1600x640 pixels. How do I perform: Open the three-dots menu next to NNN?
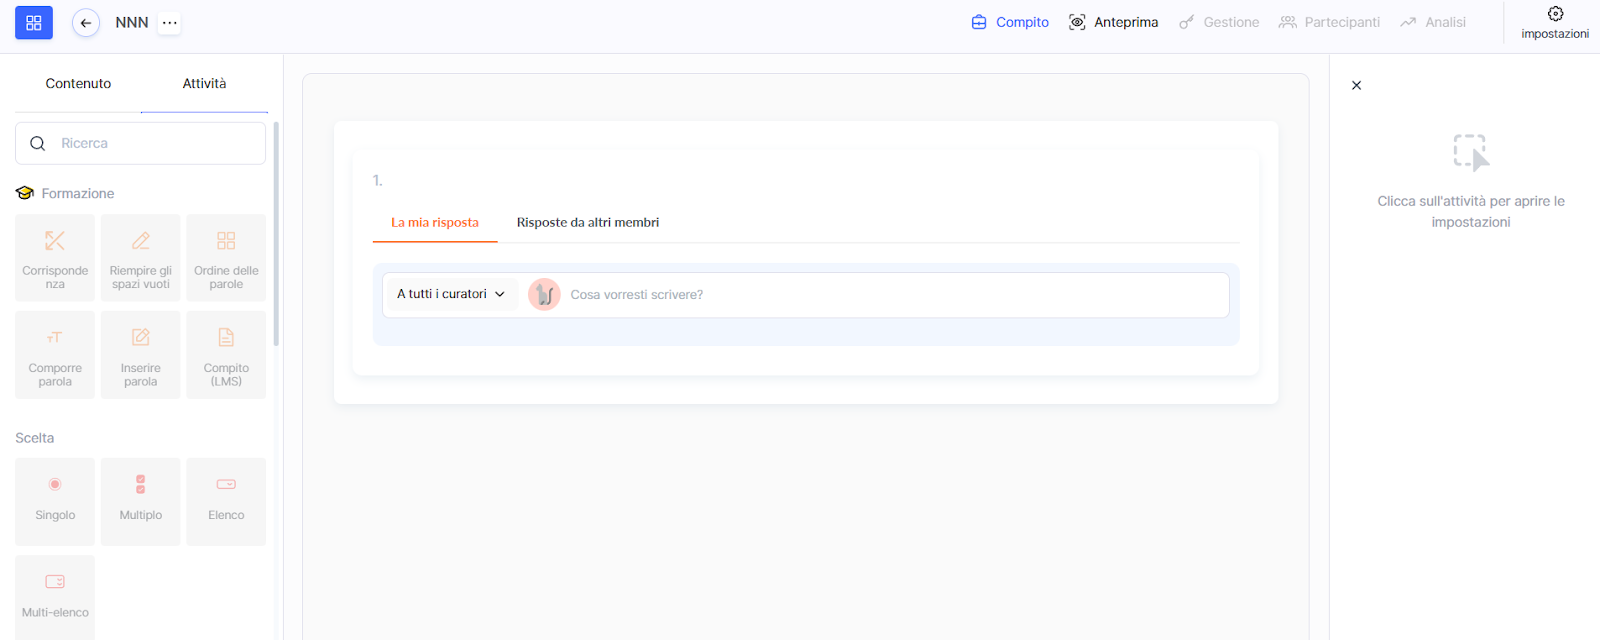point(170,23)
